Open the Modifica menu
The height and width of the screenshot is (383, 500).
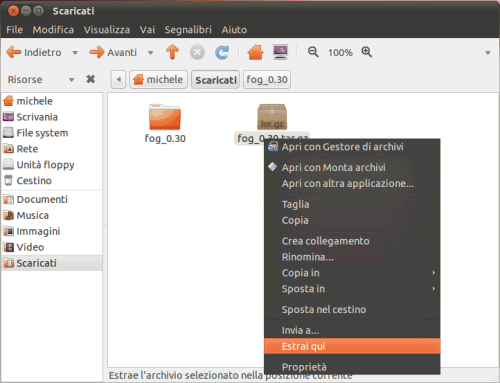[x=53, y=30]
